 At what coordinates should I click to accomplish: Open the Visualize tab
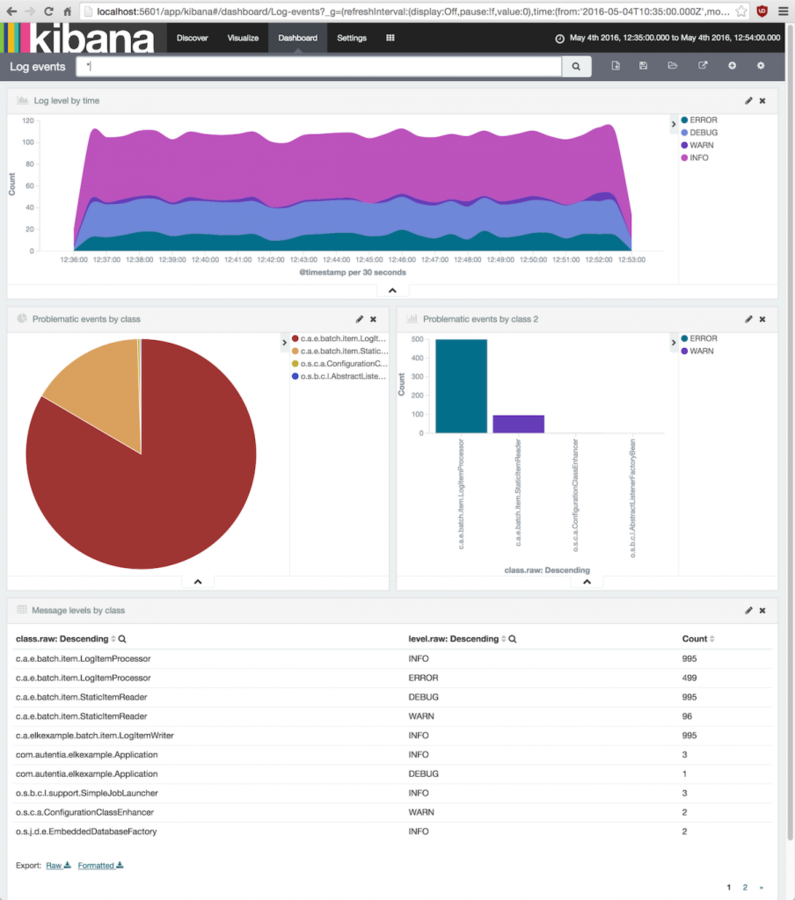click(x=243, y=38)
